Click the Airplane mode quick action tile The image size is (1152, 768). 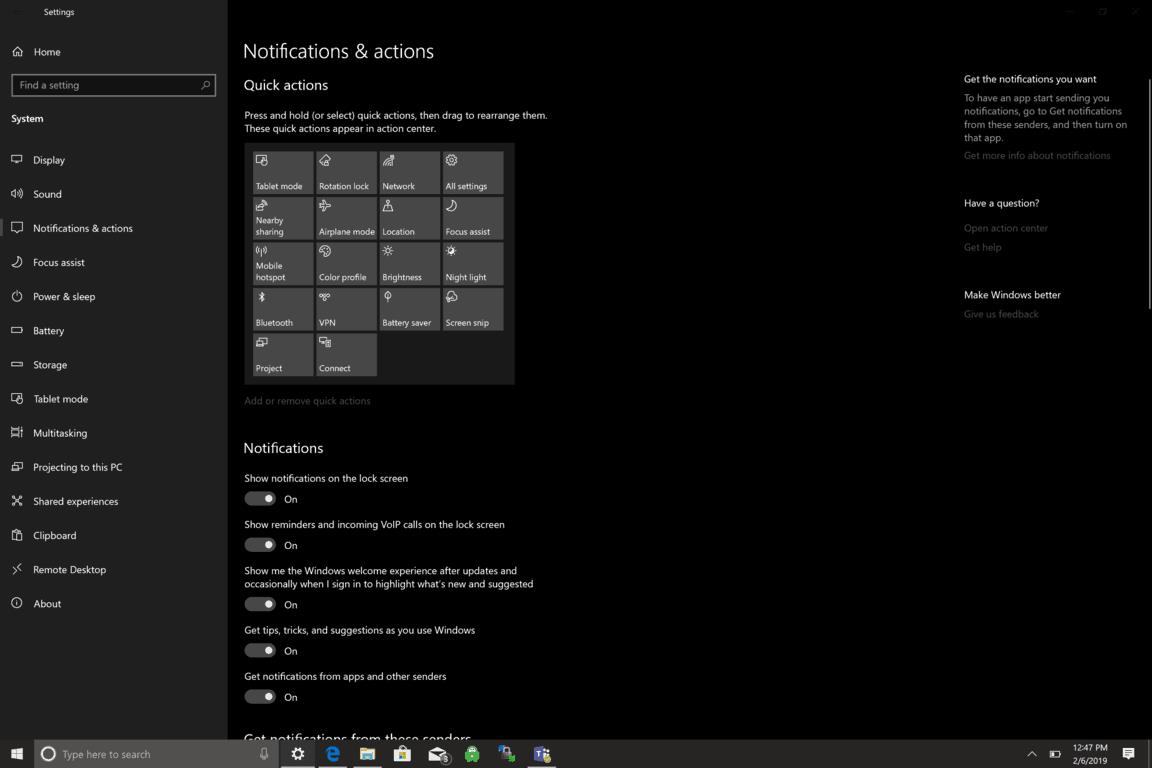(x=345, y=217)
